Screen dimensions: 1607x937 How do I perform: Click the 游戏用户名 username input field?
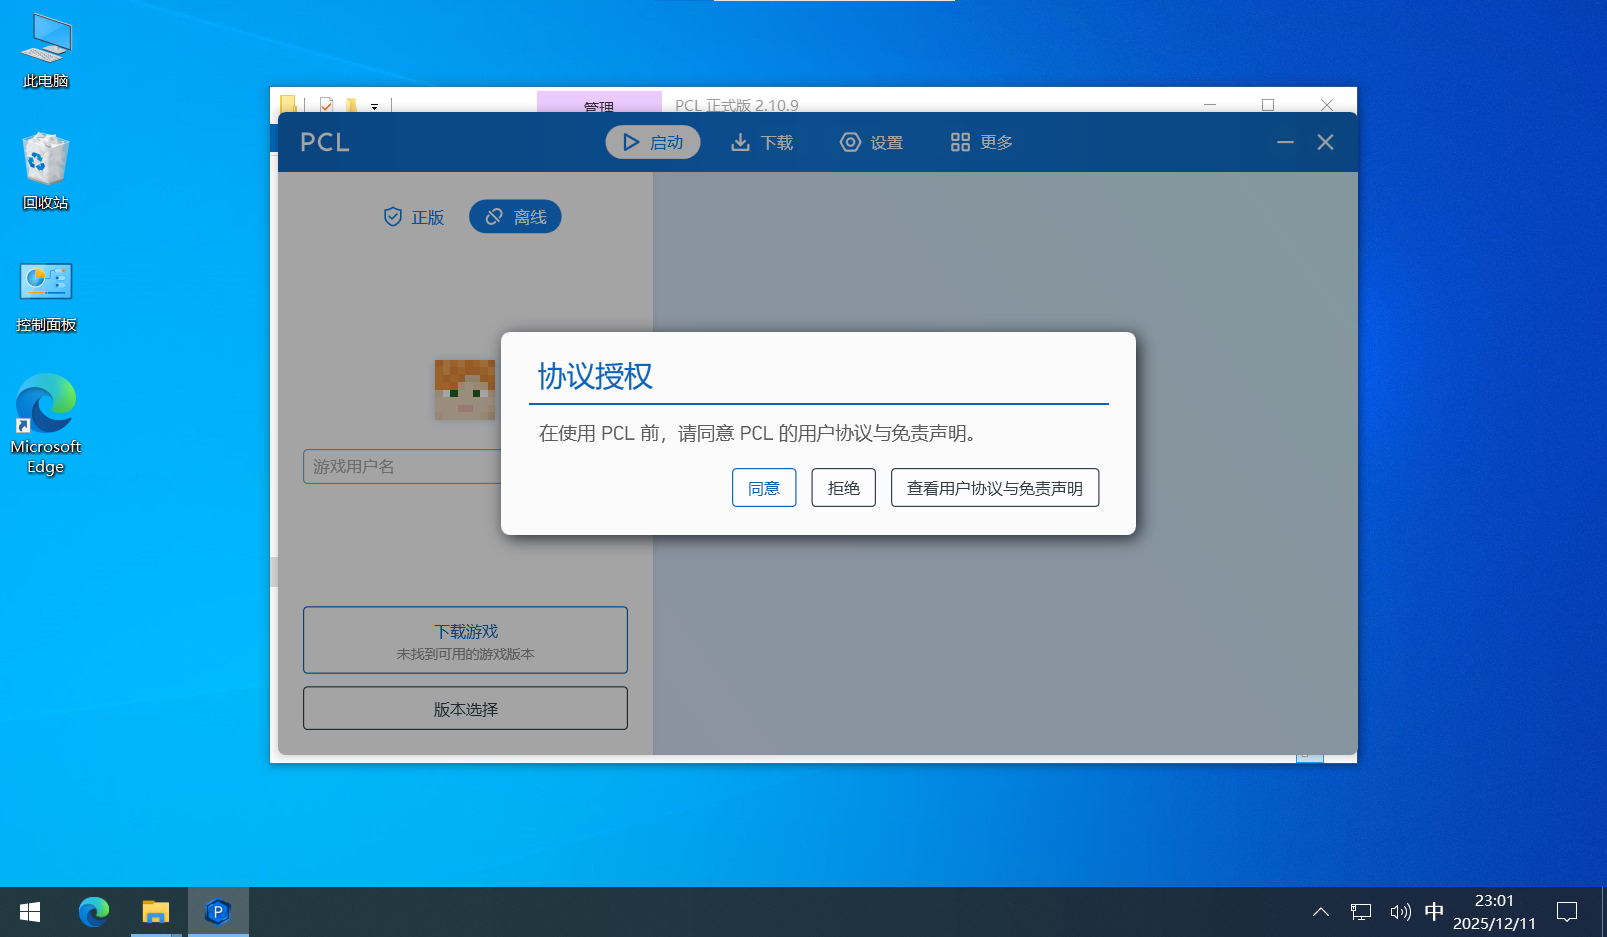(x=400, y=467)
